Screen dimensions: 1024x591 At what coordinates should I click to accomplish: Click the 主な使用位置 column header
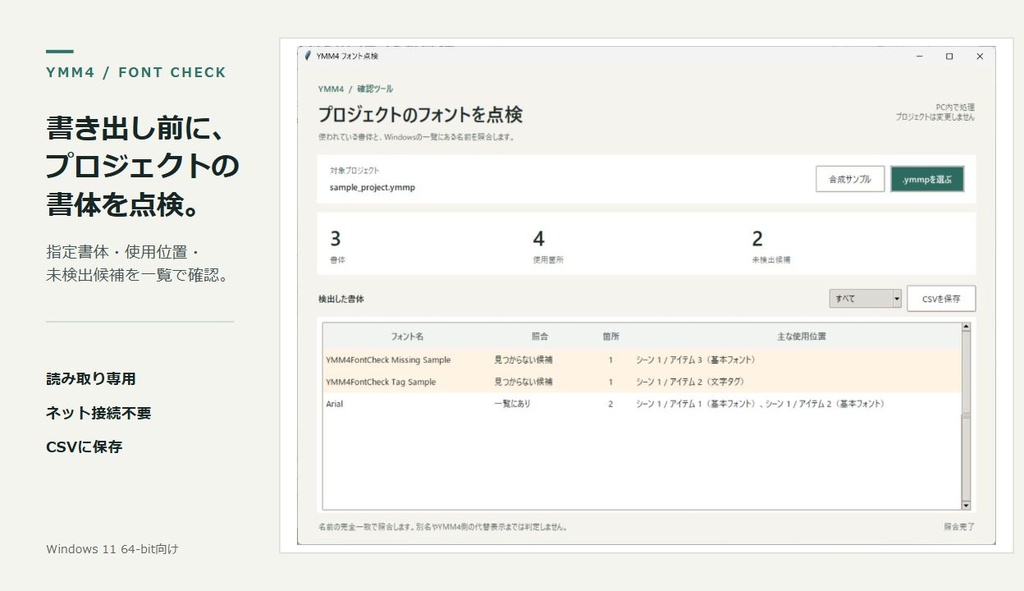pos(801,336)
